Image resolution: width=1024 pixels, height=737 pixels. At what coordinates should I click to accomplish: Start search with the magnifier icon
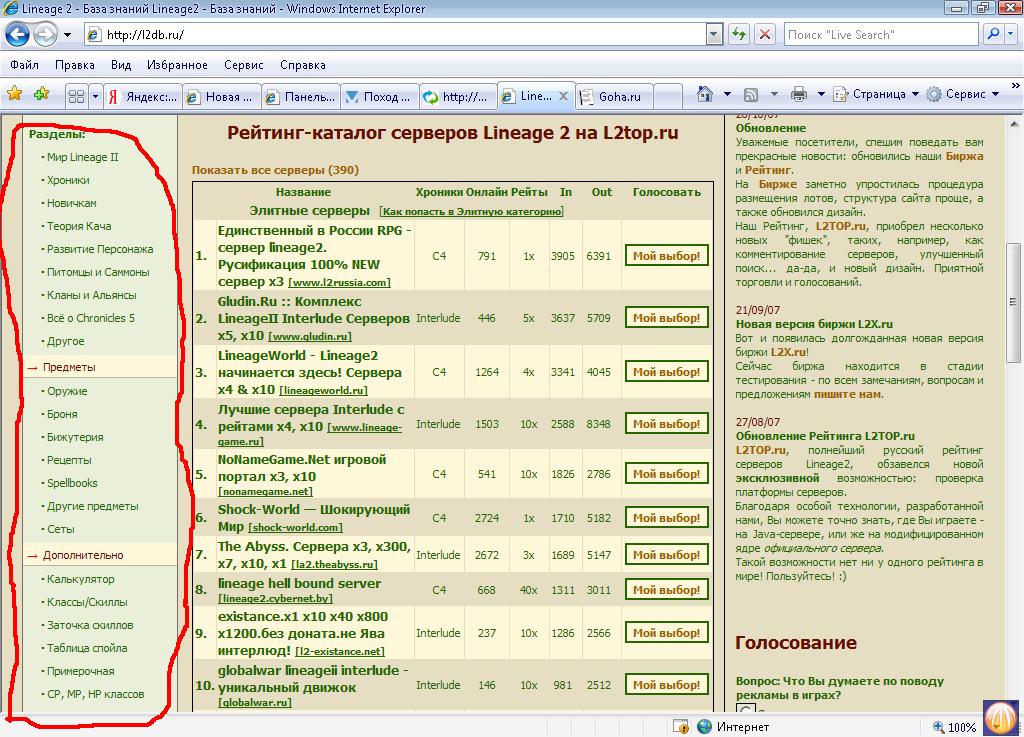click(x=993, y=34)
